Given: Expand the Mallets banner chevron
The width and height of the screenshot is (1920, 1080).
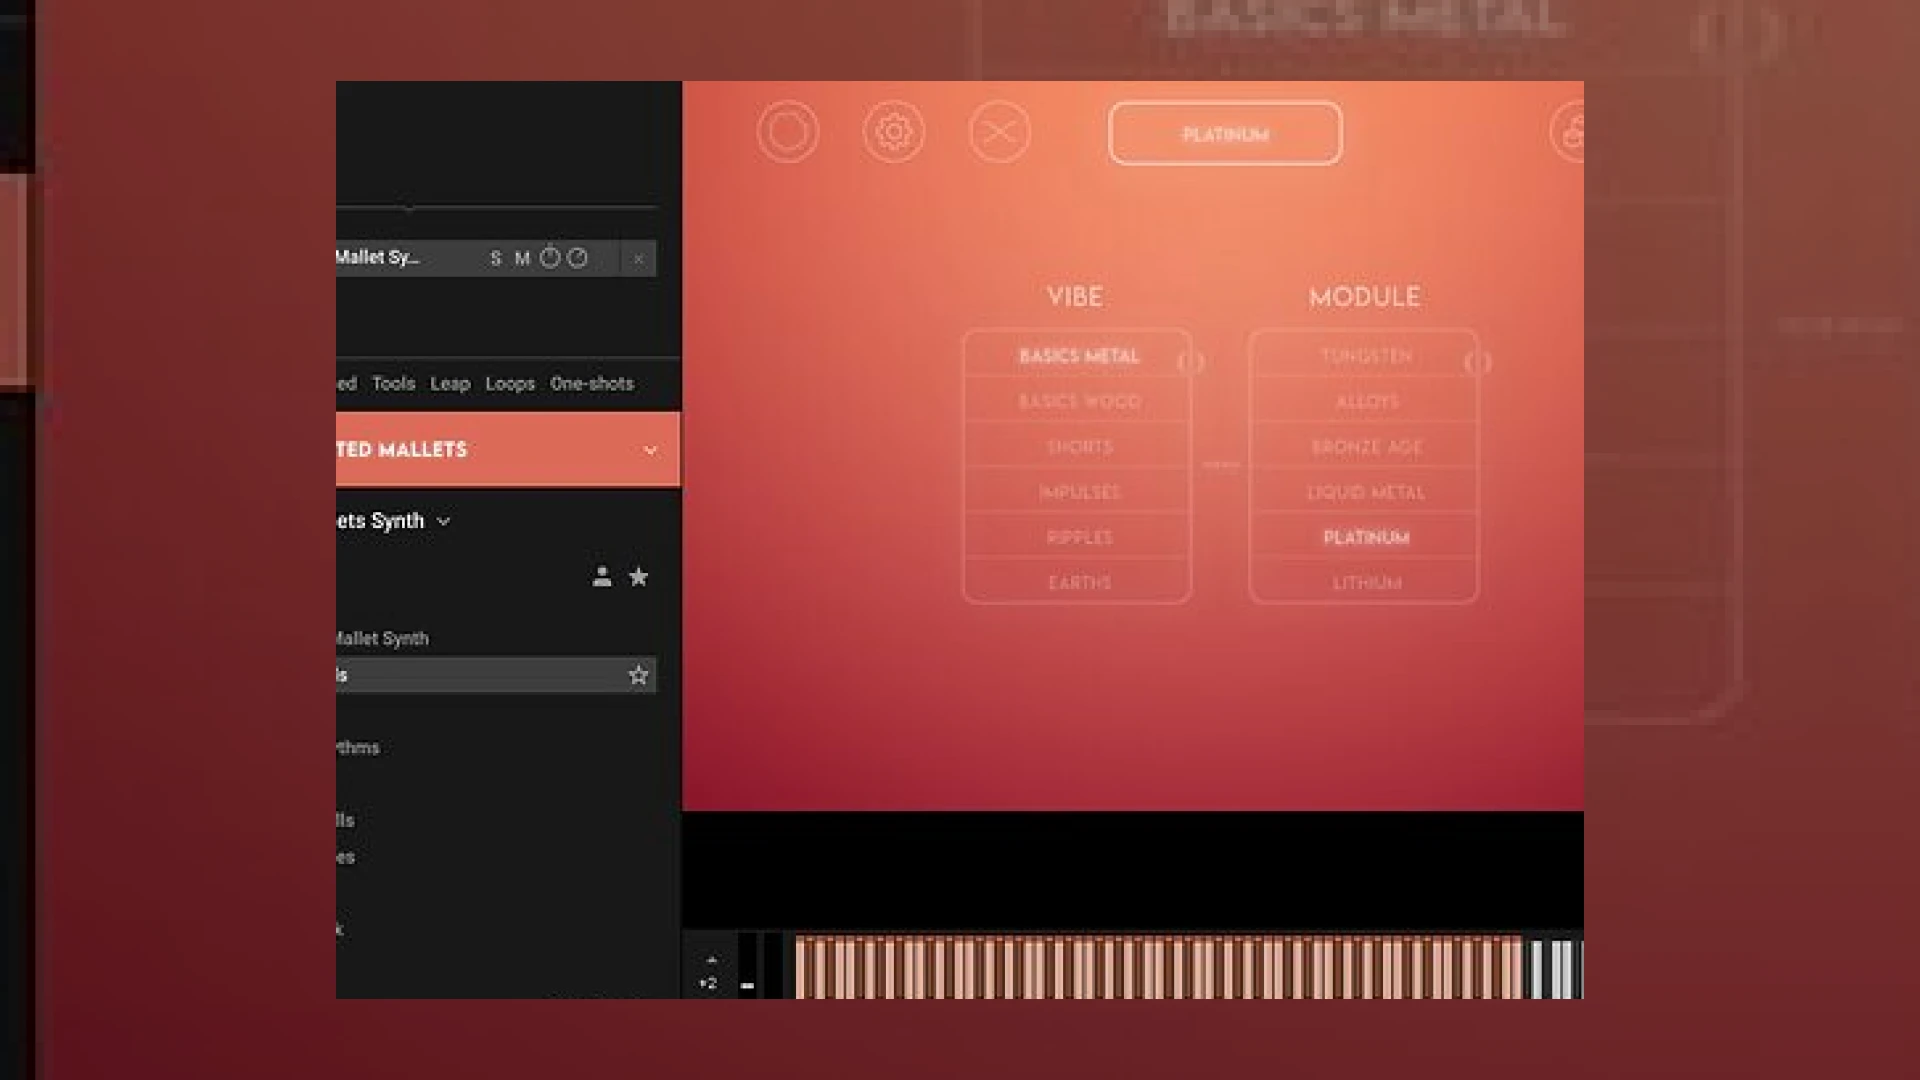Looking at the screenshot, I should pyautogui.click(x=650, y=450).
